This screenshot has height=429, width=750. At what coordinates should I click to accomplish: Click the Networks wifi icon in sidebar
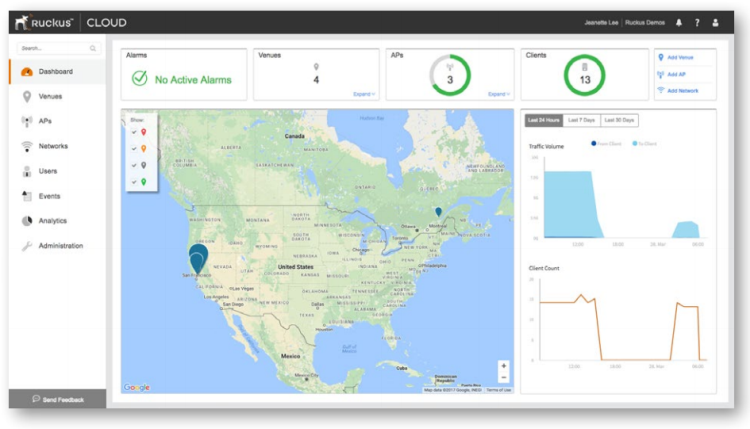pos(26,146)
